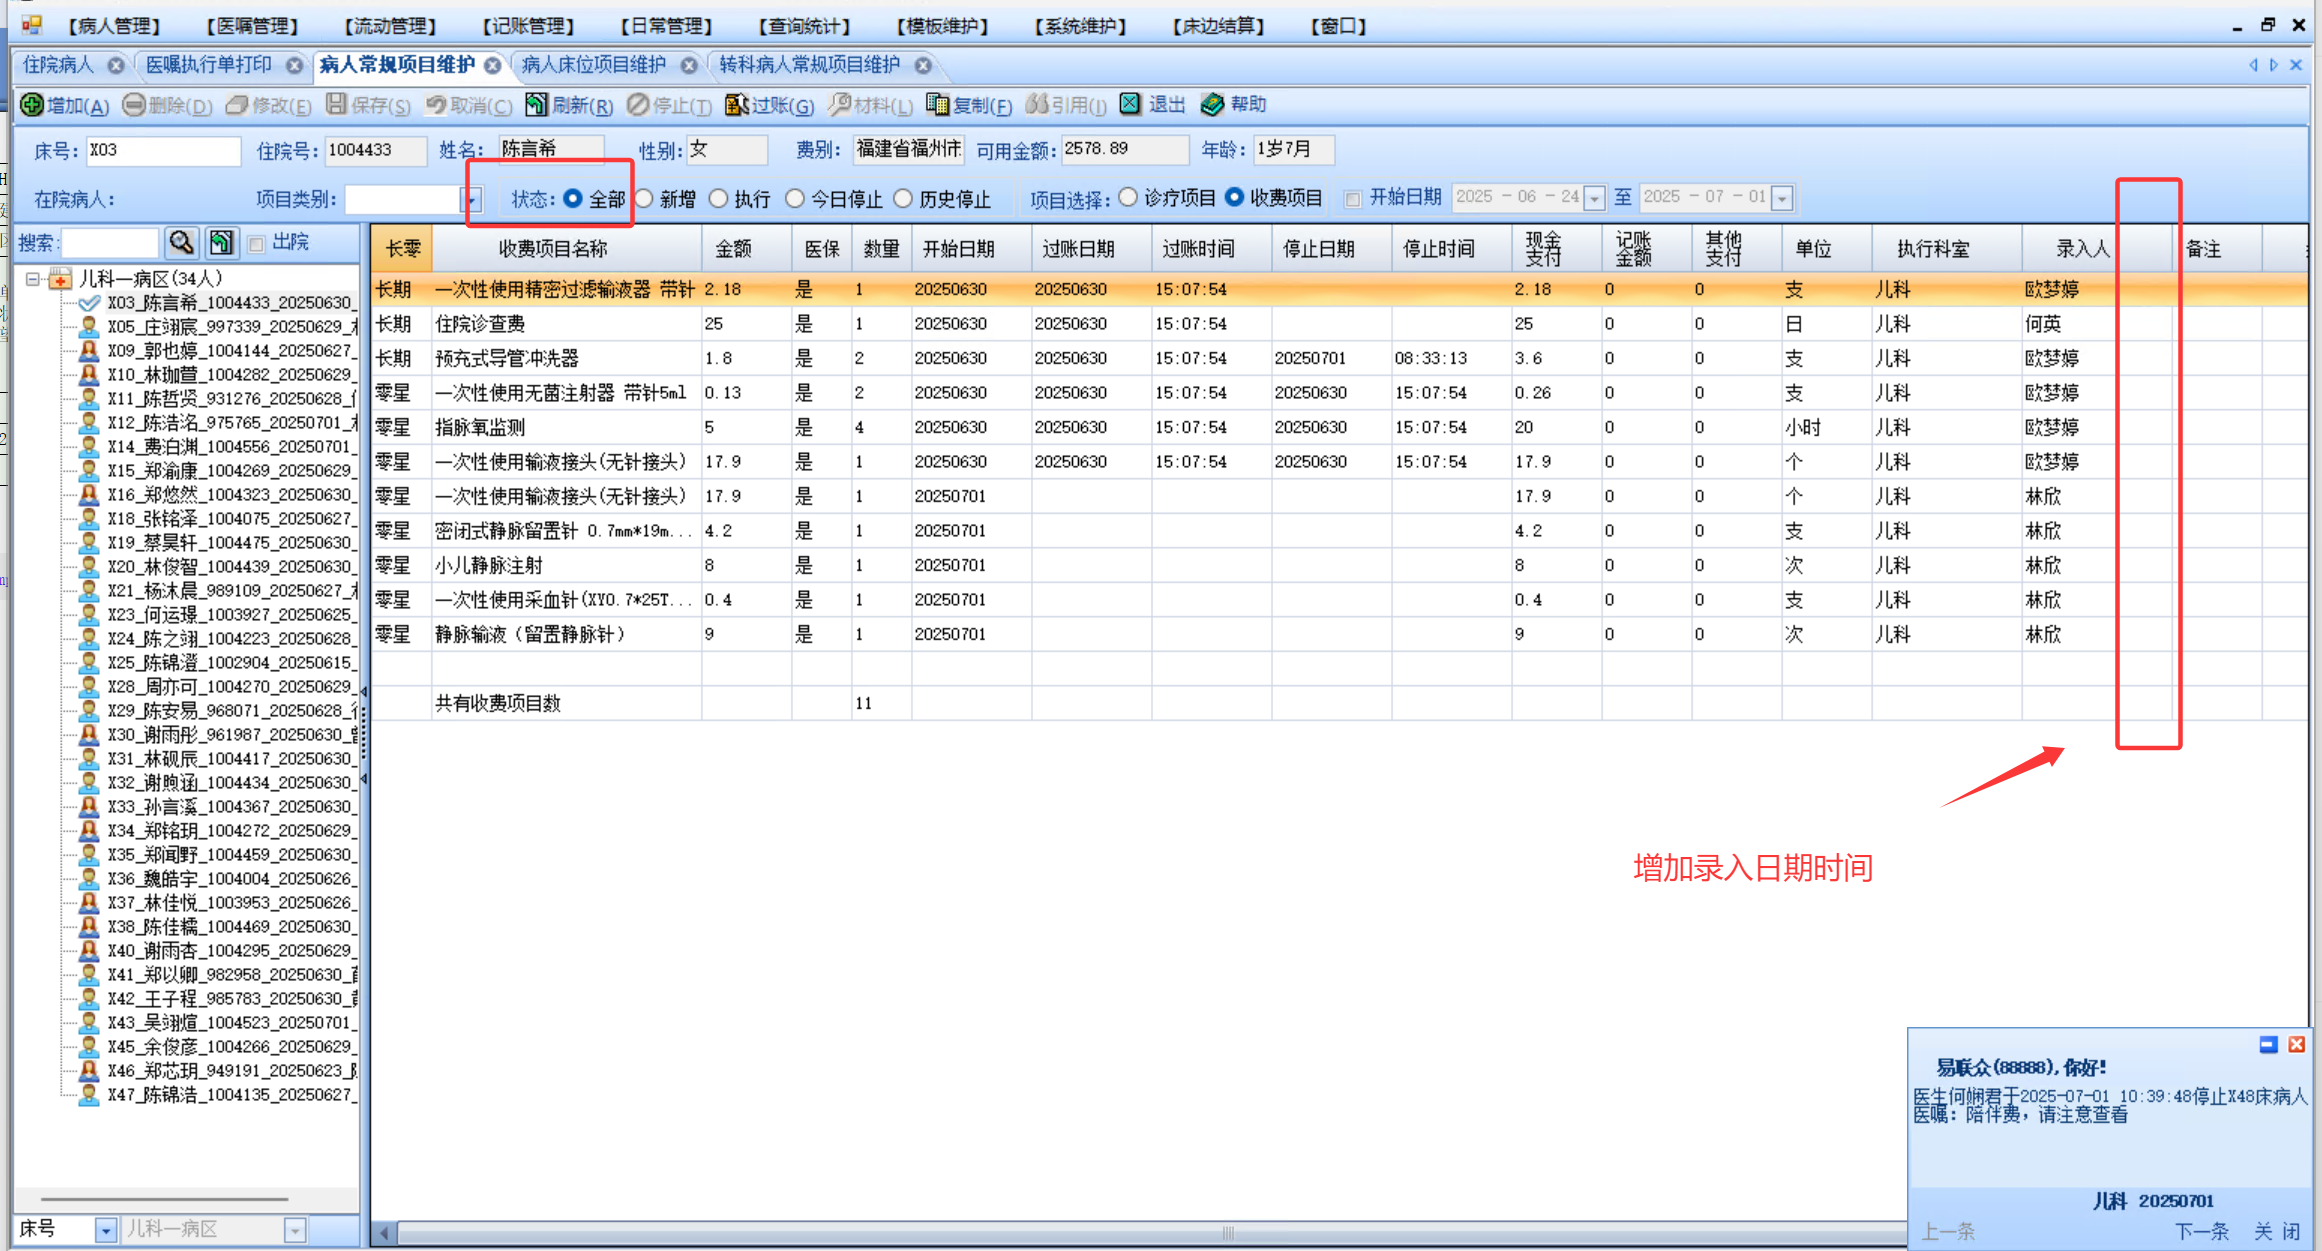The height and width of the screenshot is (1251, 2322).
Task: Select the 诊疗项目 radio option
Action: point(1129,198)
